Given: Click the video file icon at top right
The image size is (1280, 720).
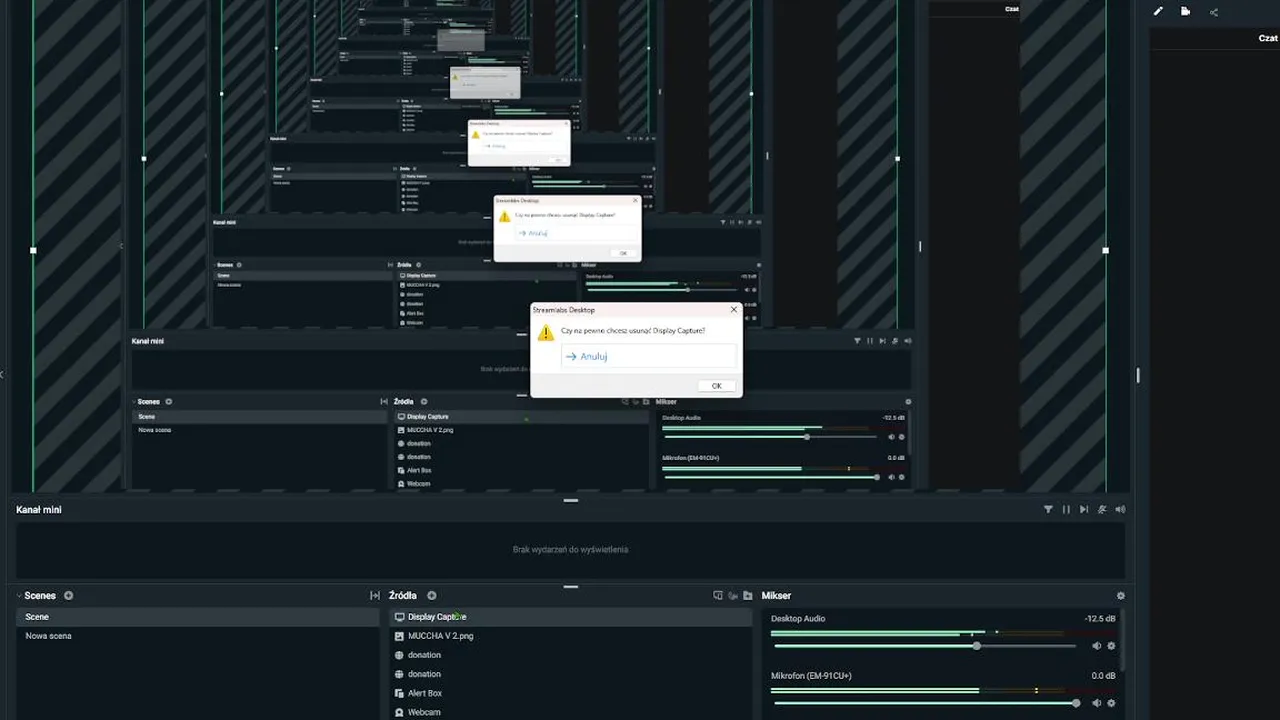Looking at the screenshot, I should [x=1185, y=12].
